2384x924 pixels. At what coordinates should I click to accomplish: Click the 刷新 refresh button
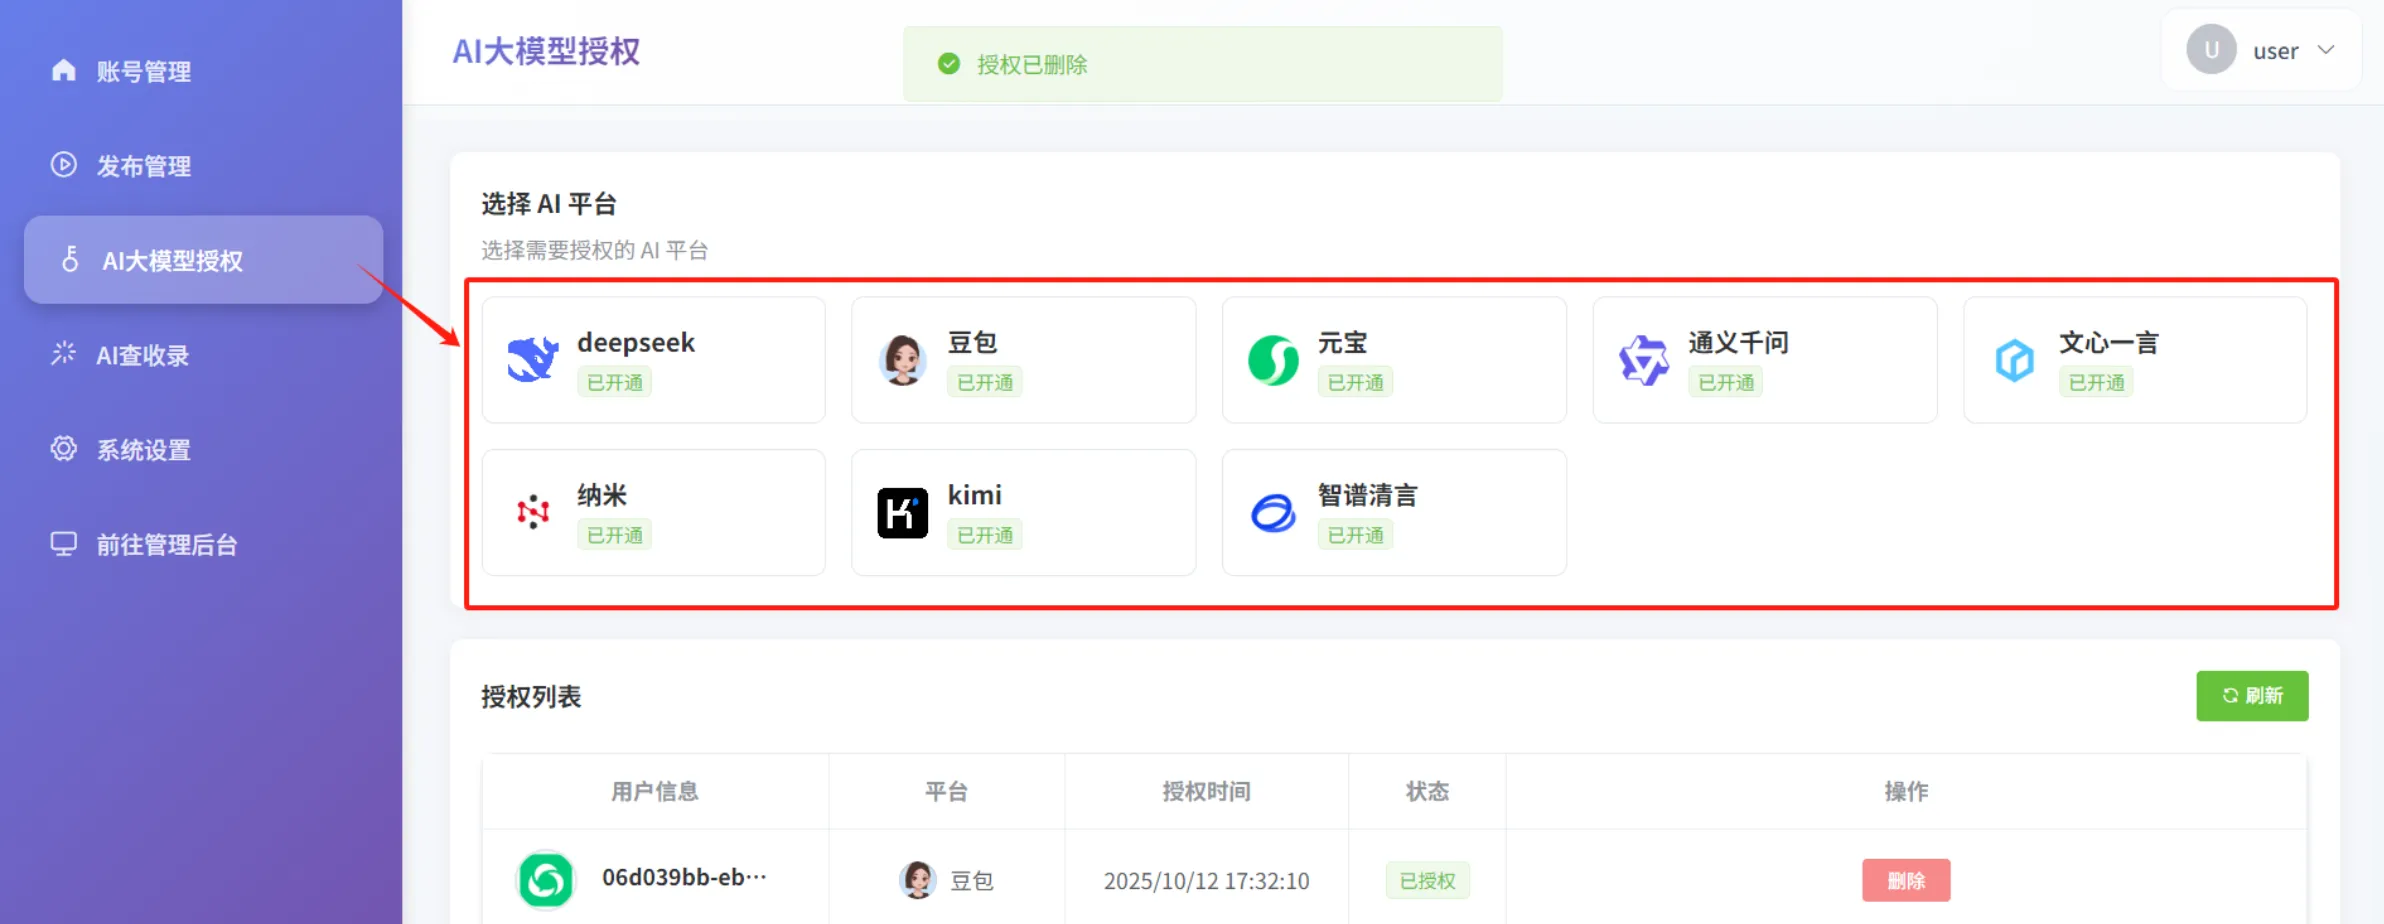tap(2252, 696)
